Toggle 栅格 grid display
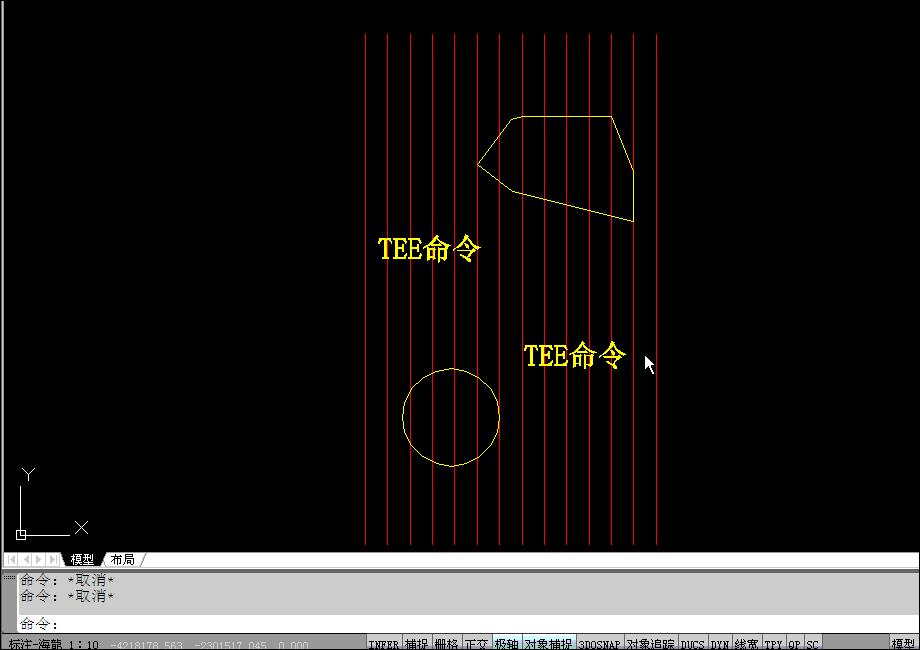Viewport: 920px width, 650px height. pos(446,644)
